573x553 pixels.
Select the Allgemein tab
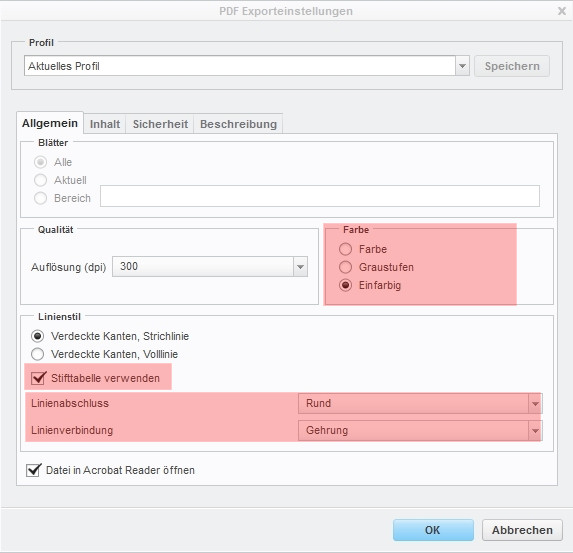(x=50, y=123)
